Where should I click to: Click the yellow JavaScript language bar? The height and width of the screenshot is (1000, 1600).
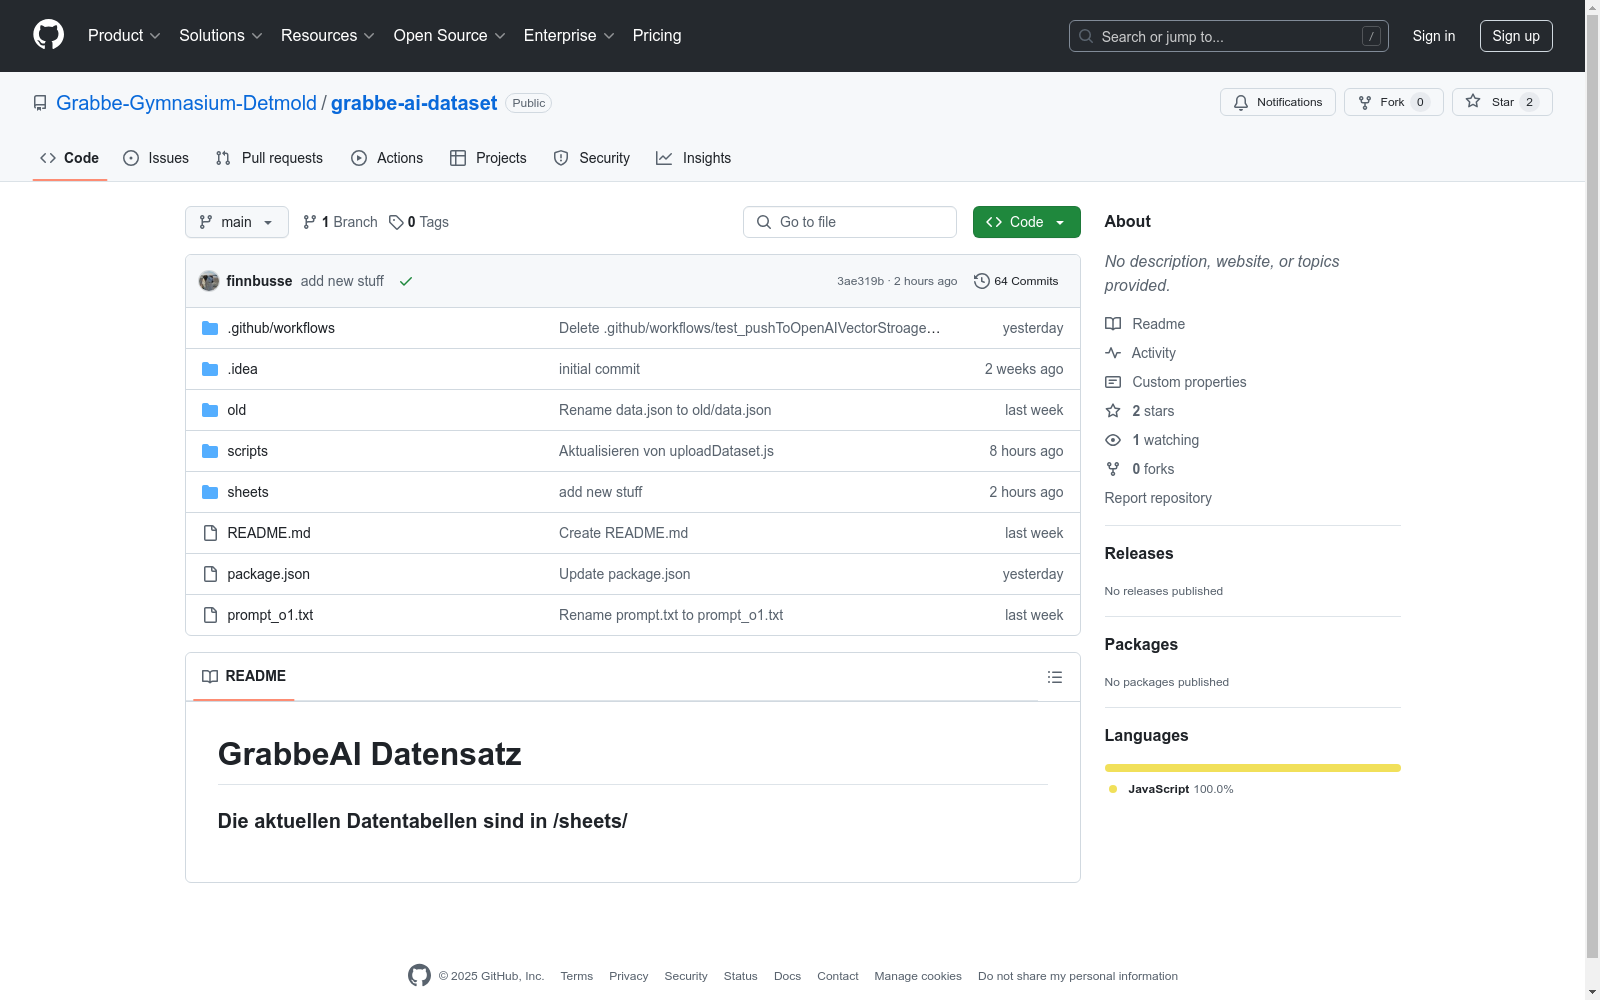(1253, 768)
